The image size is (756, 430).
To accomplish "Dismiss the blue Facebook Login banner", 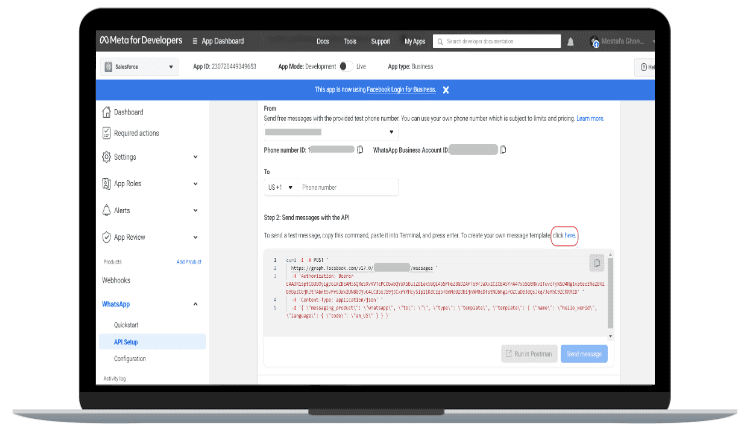I will 446,90.
